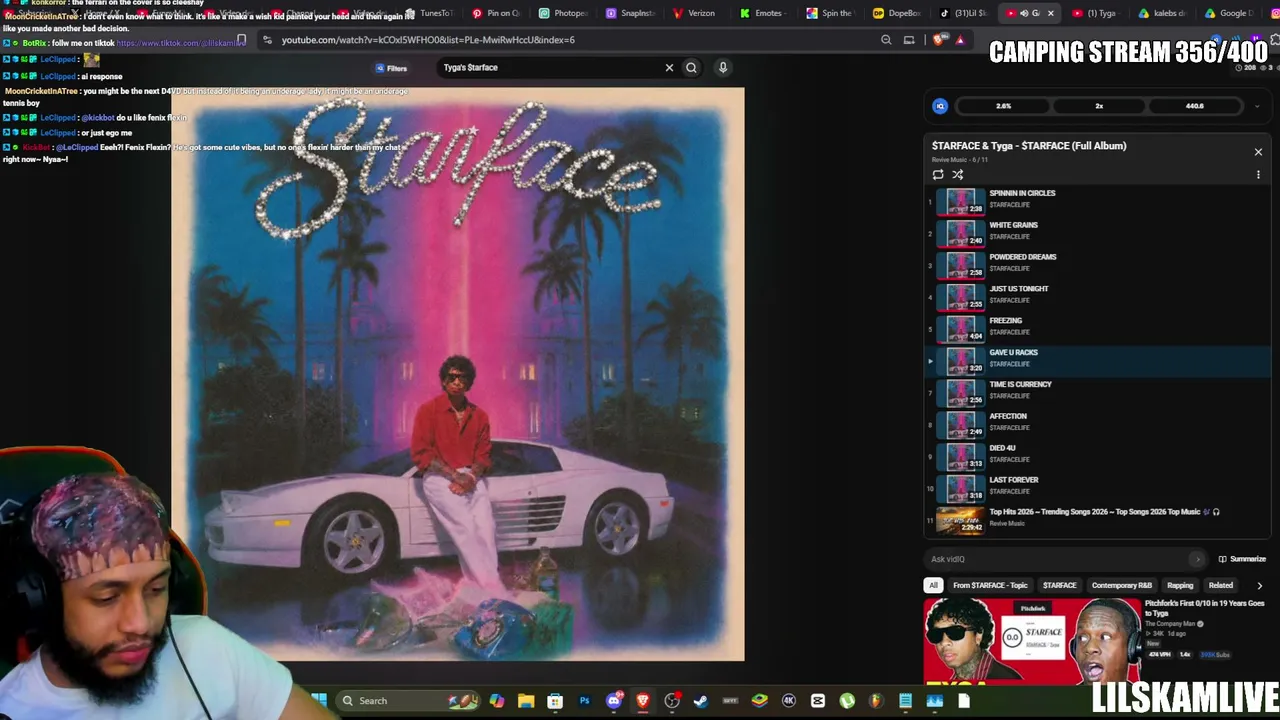The height and width of the screenshot is (720, 1280).
Task: Click the Brave Rewards triangle icon
Action: (960, 40)
